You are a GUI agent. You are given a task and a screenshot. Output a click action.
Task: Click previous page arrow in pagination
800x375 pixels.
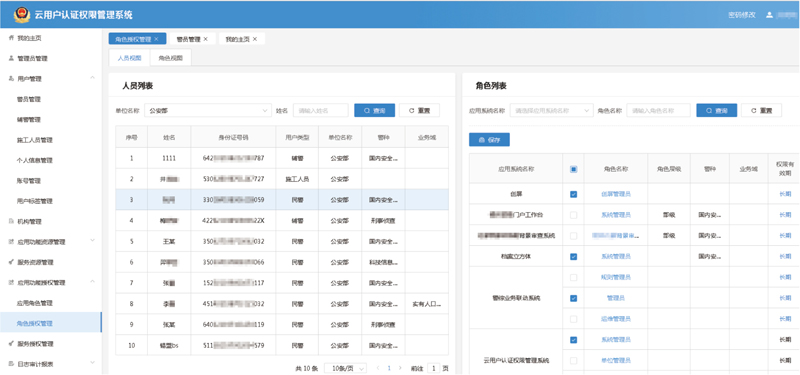pos(378,368)
